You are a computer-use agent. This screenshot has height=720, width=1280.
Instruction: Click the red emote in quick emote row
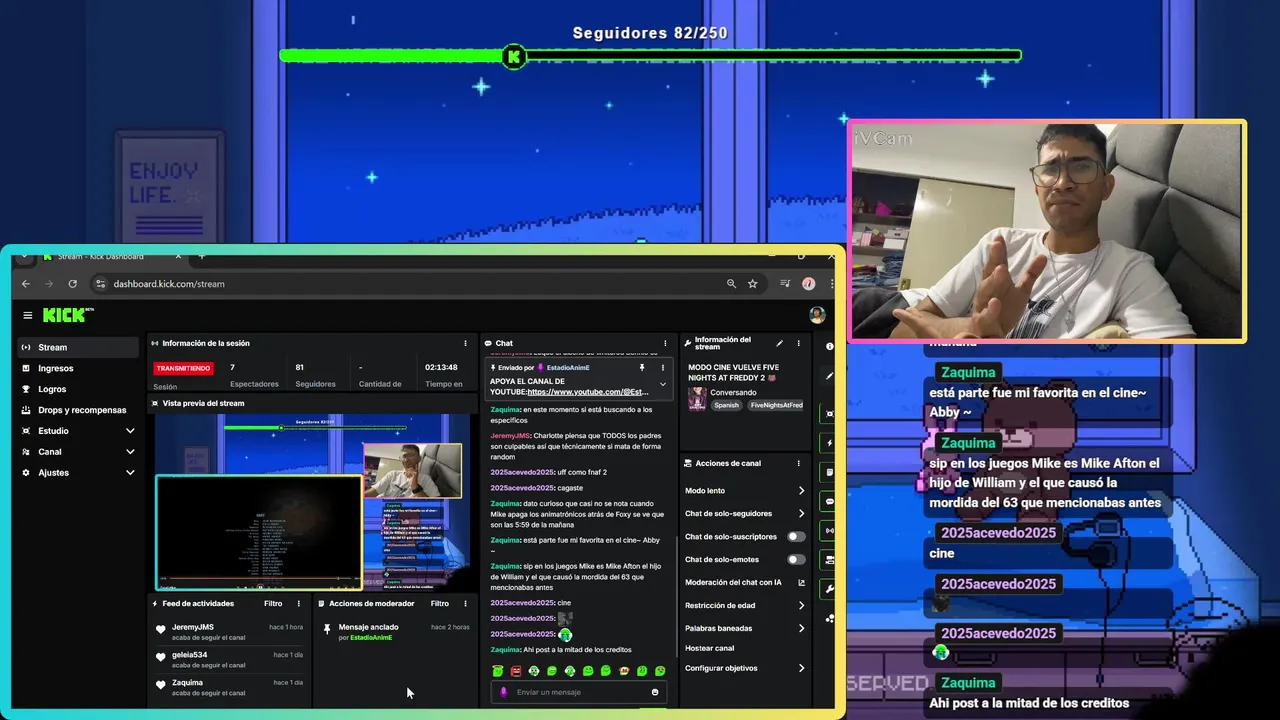(516, 671)
